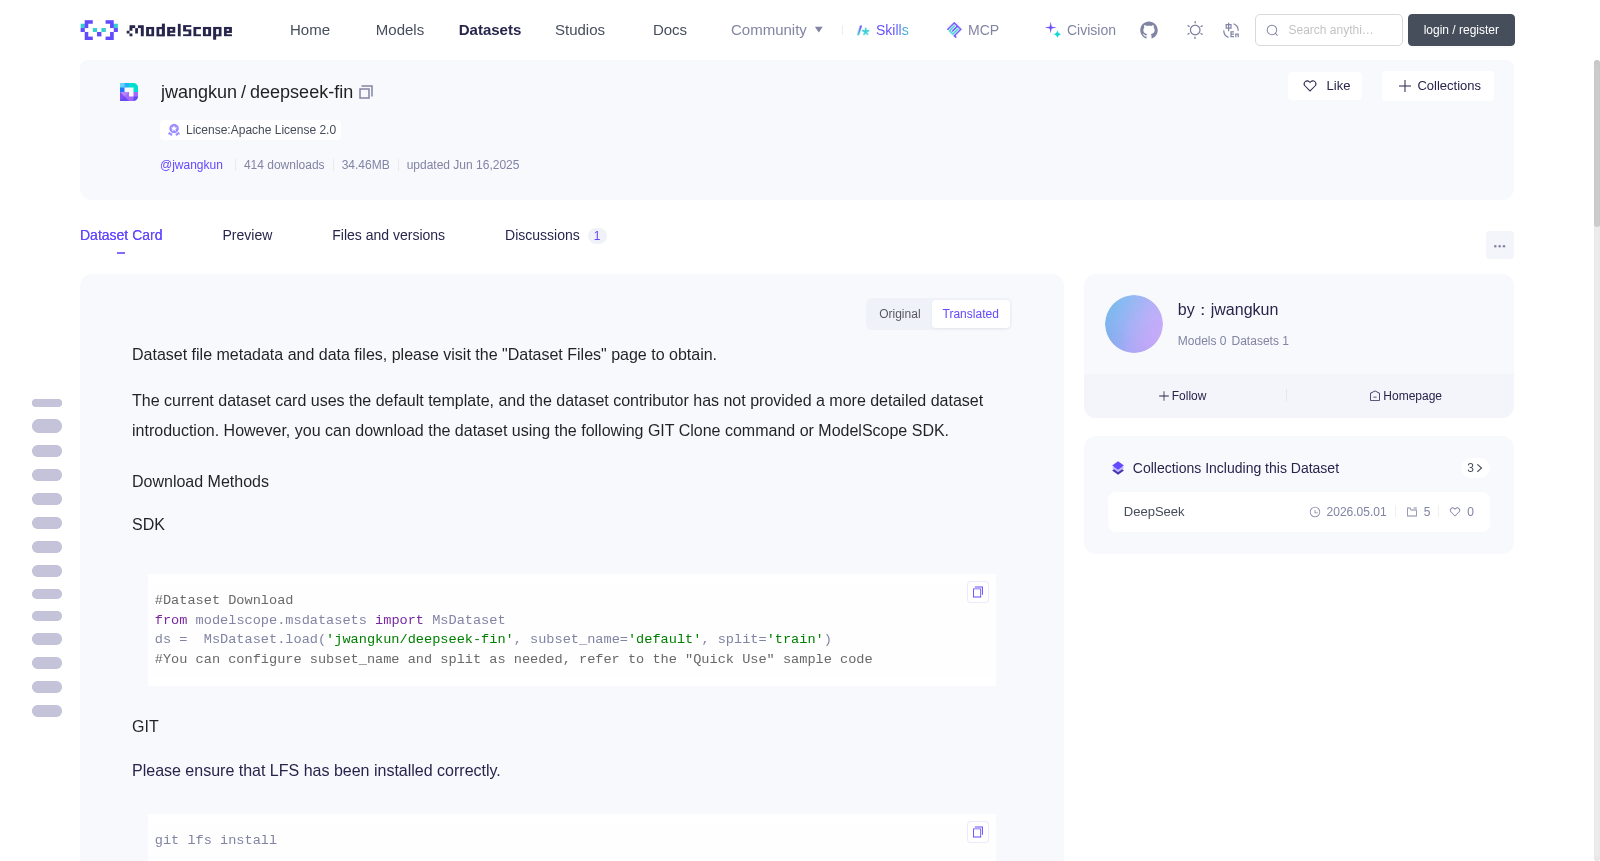Select the Dataset Card tab
The width and height of the screenshot is (1600, 861).
point(121,235)
